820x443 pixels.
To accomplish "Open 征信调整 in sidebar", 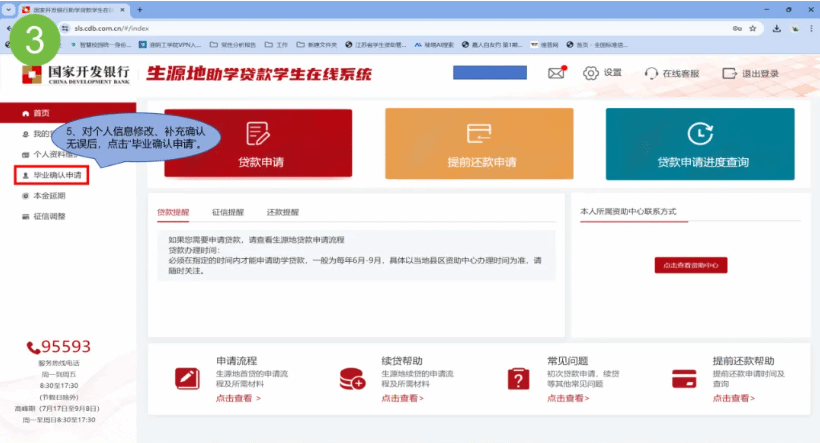I will [44, 216].
